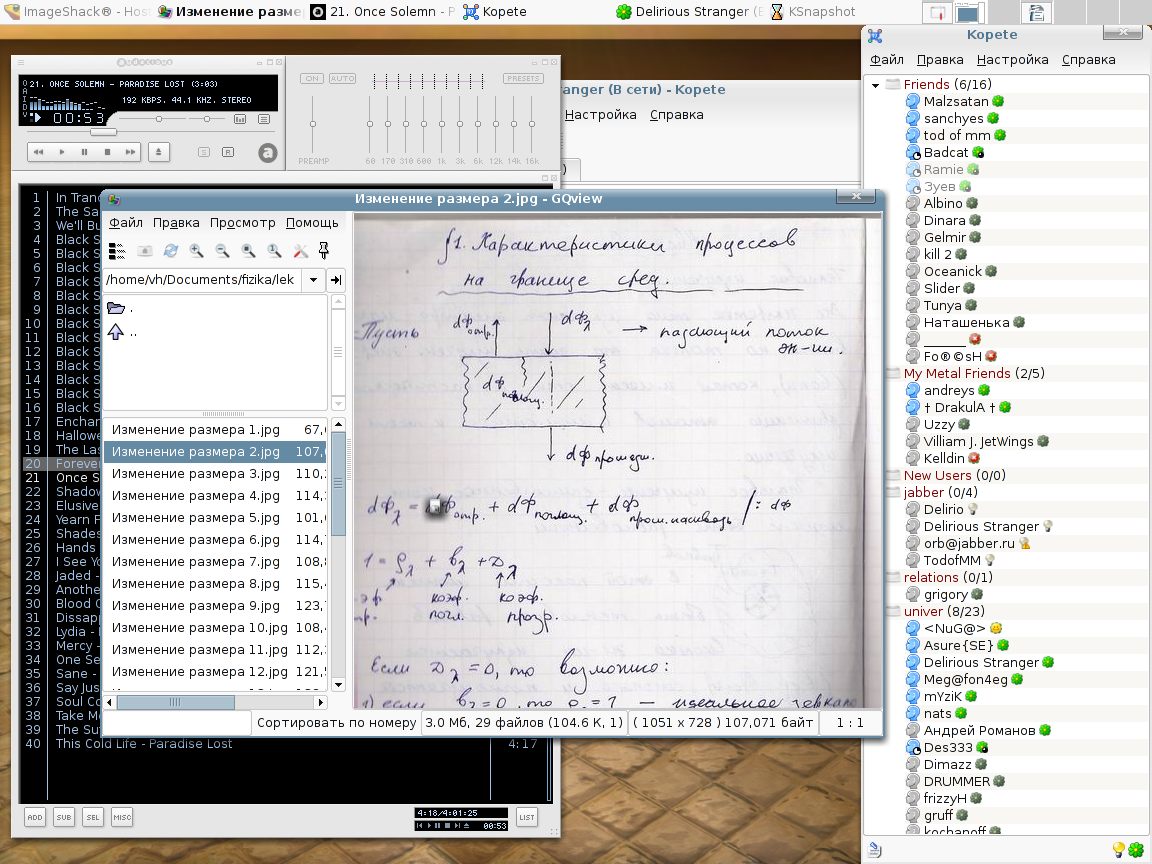Open the Audacious main menu icon
This screenshot has width=1152, height=864.
21,63
